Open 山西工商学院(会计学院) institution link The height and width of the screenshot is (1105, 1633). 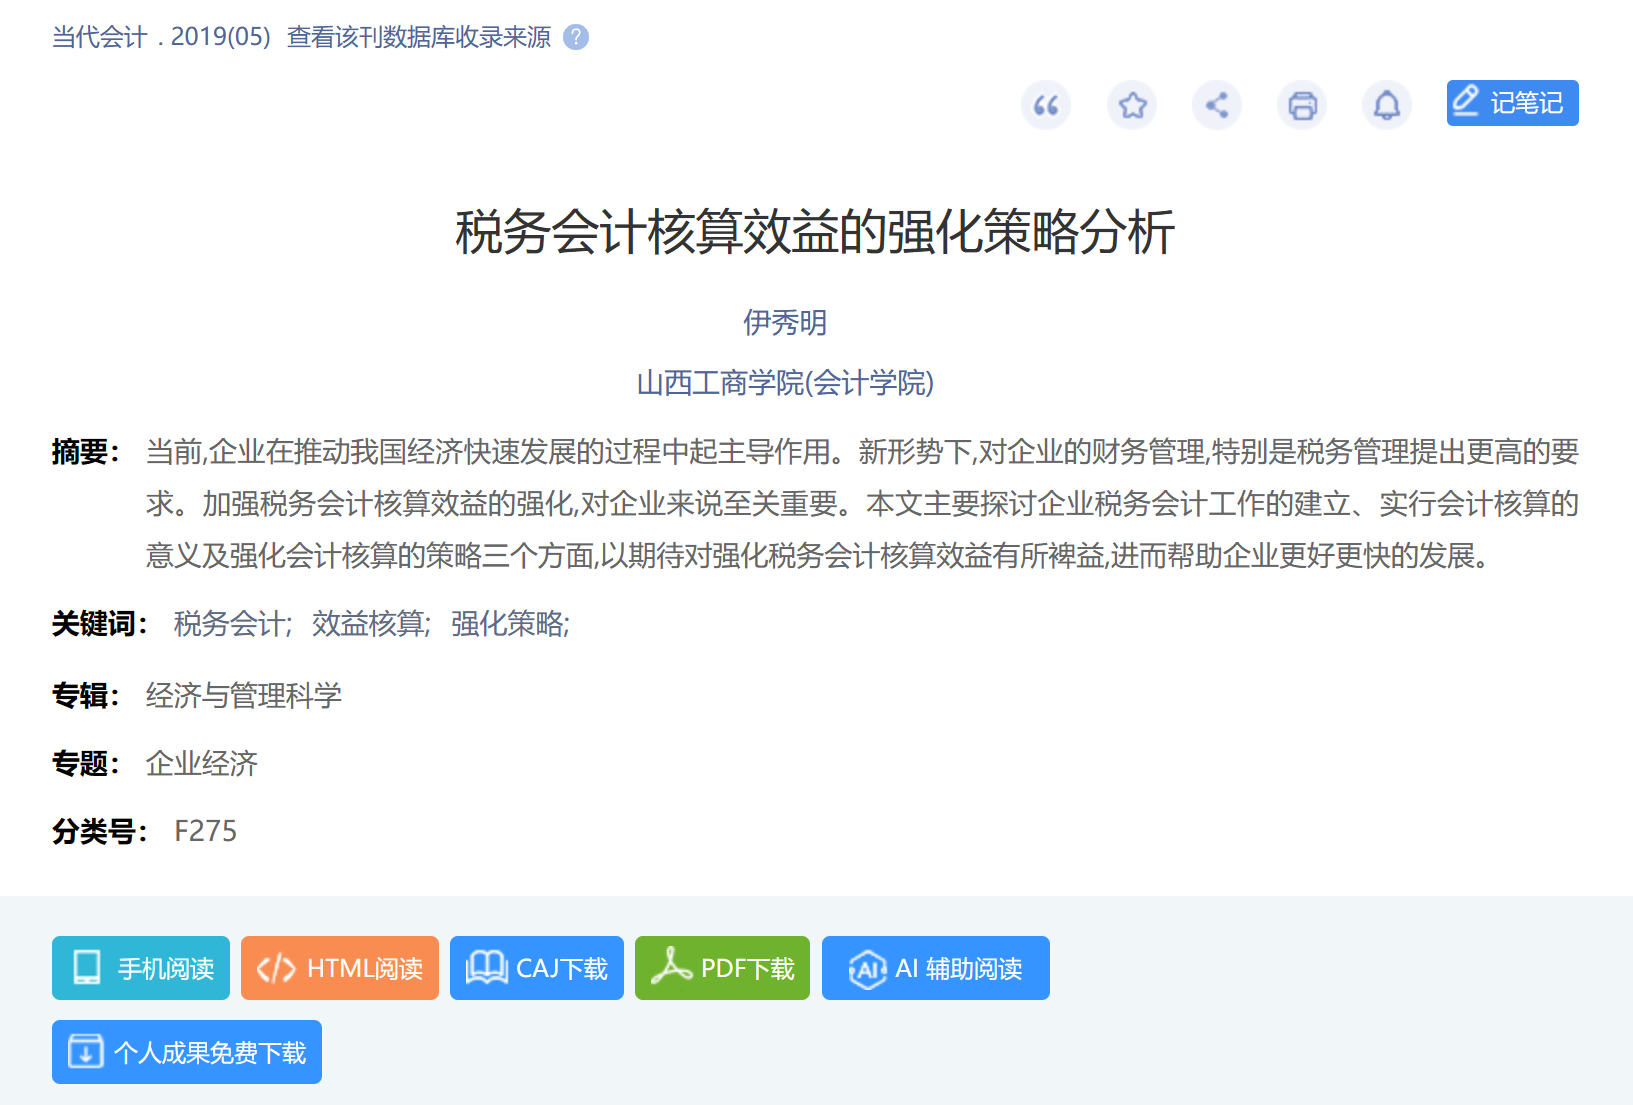785,383
